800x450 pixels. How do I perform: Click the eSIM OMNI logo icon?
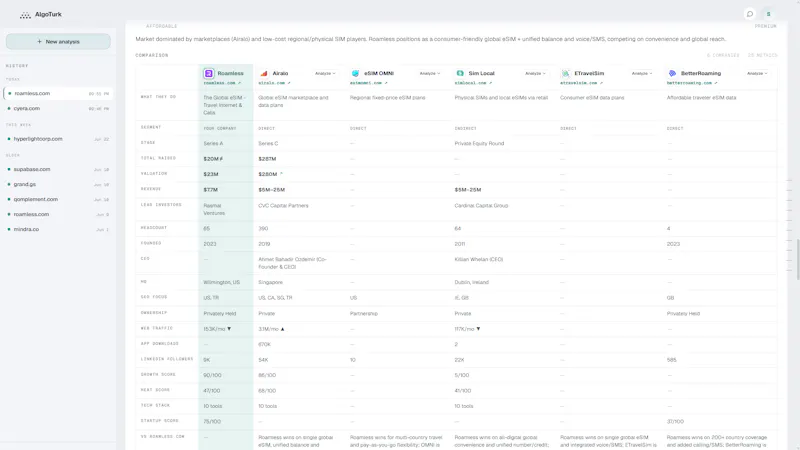[356, 73]
